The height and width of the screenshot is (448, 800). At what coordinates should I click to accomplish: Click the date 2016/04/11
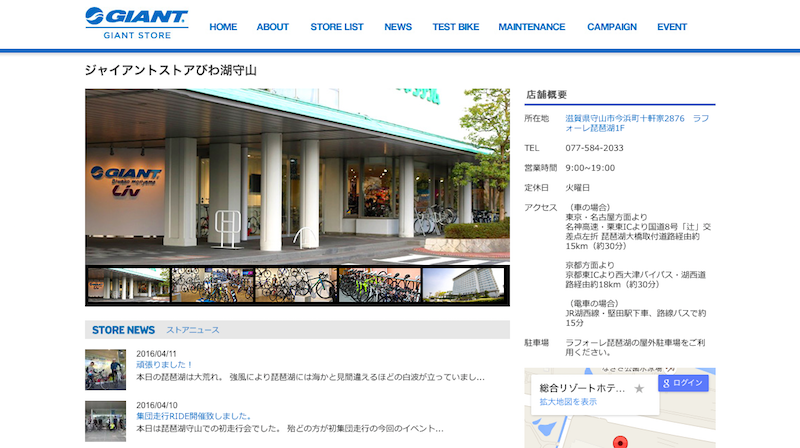156,354
